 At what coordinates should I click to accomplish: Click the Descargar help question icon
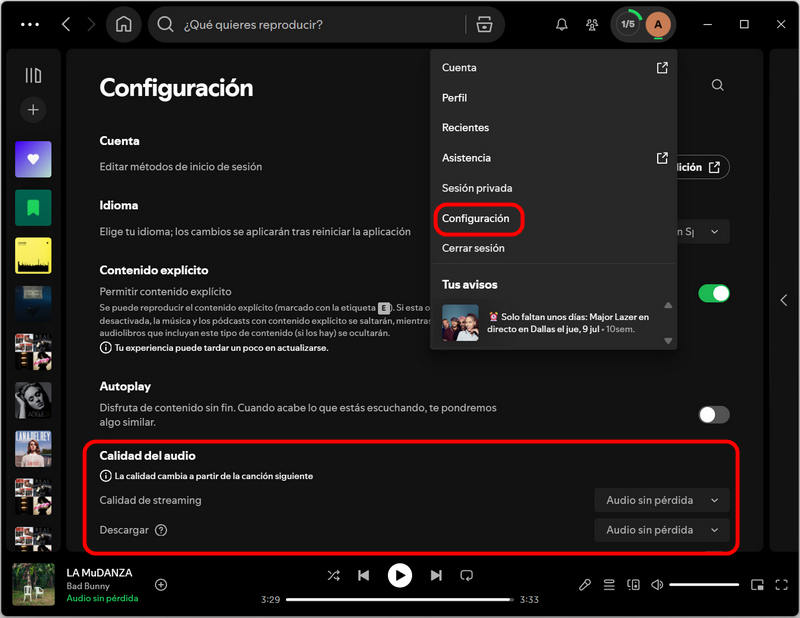161,530
